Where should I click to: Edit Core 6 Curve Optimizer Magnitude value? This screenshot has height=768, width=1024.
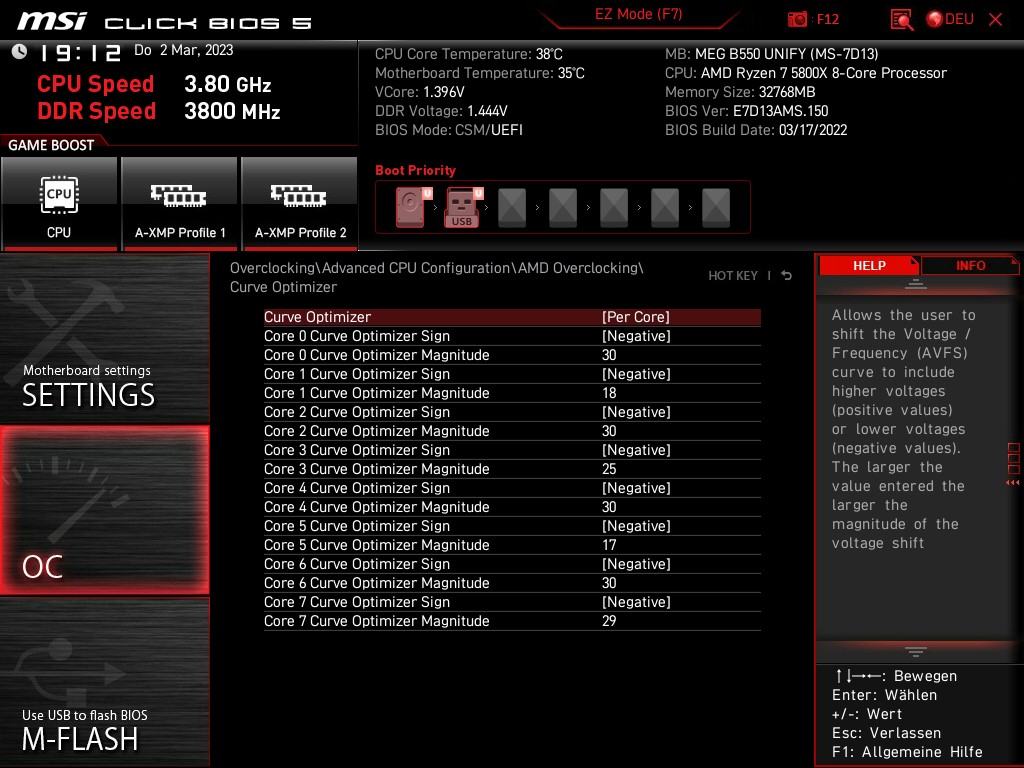pyautogui.click(x=512, y=582)
